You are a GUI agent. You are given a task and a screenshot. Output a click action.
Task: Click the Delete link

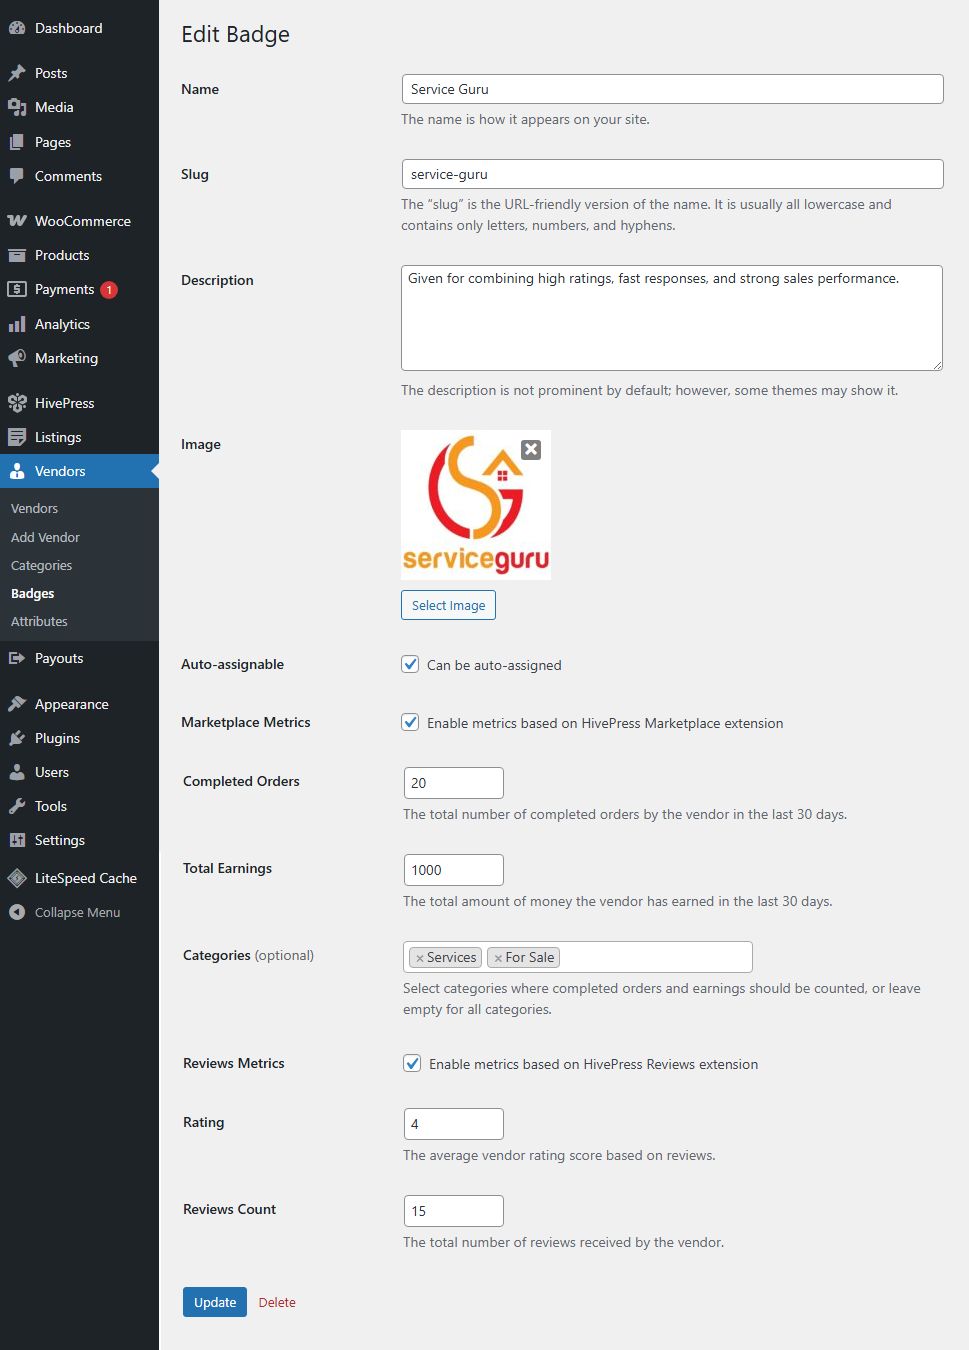[277, 1302]
